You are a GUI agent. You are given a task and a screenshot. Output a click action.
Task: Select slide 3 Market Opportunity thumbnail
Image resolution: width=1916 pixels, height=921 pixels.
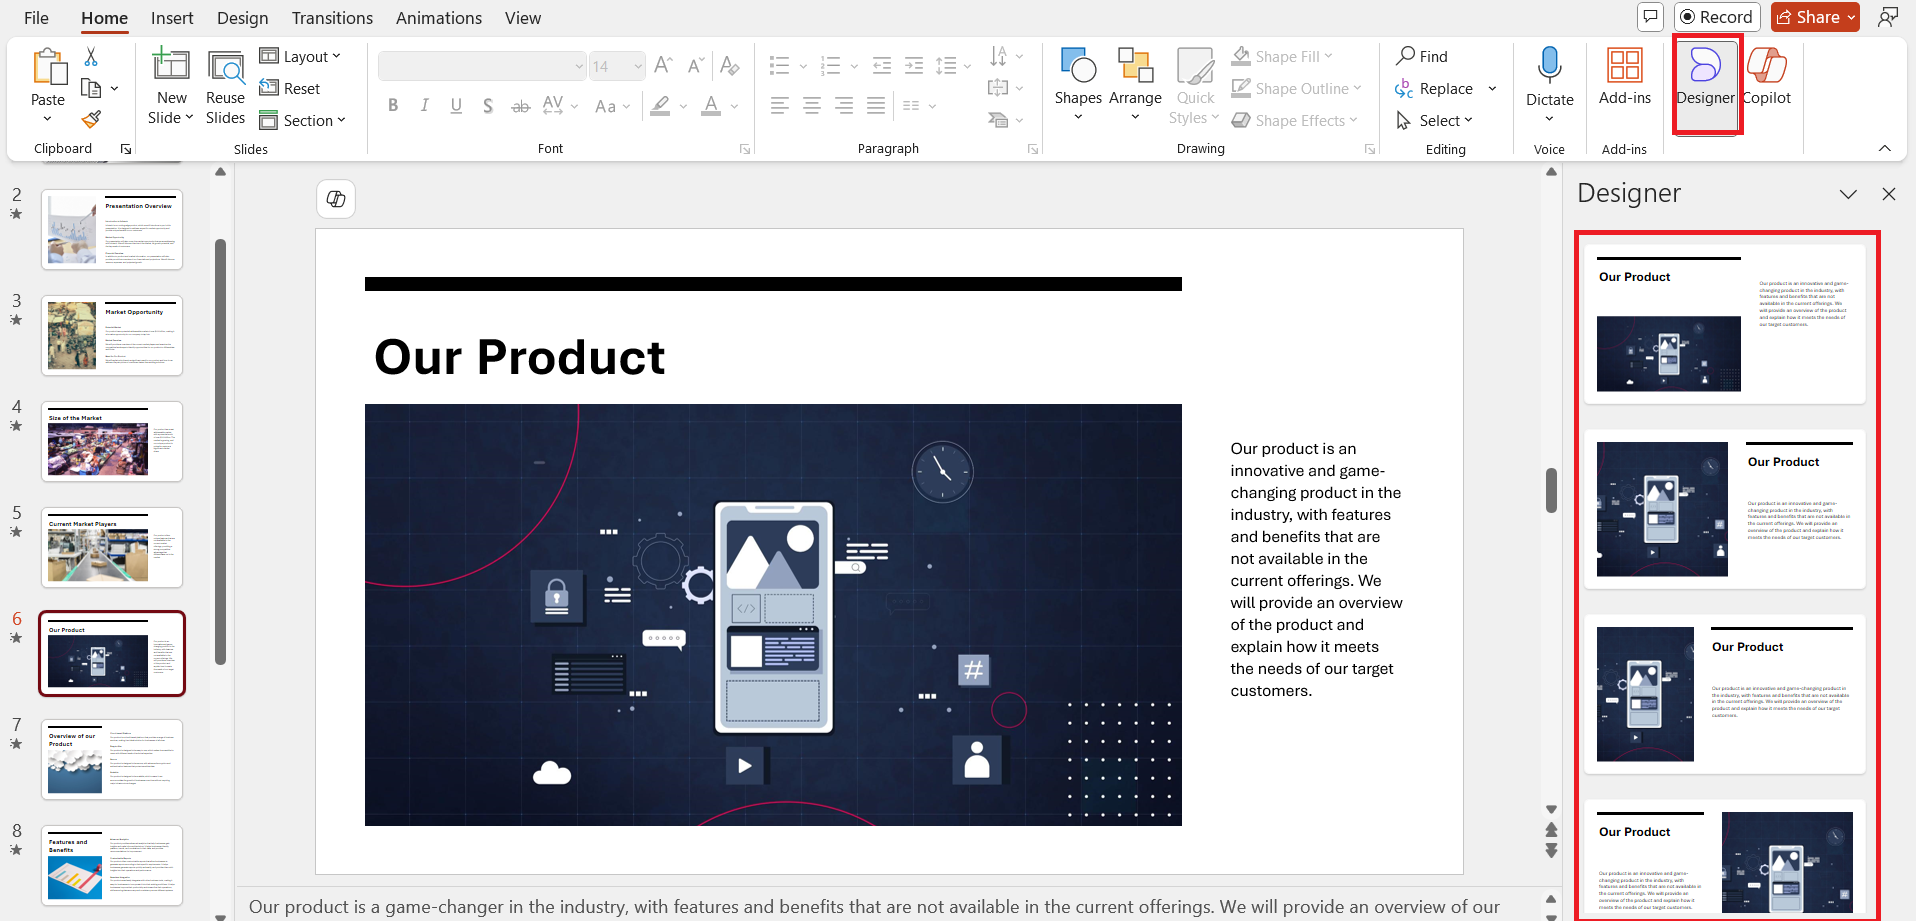point(112,336)
